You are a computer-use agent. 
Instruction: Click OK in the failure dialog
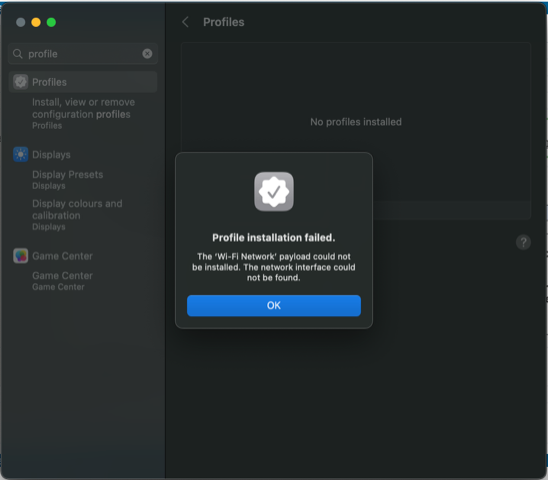click(x=274, y=306)
